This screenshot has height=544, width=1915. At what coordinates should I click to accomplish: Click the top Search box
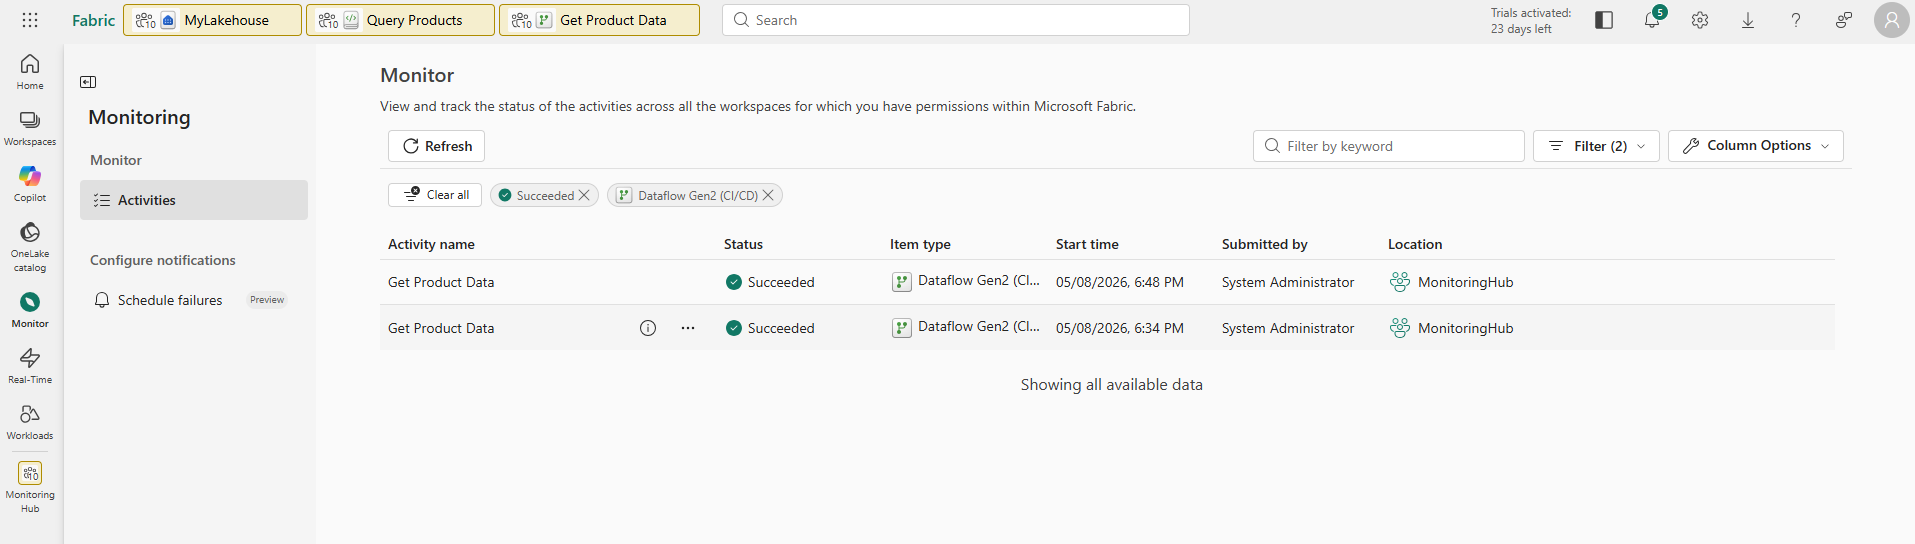coord(956,20)
